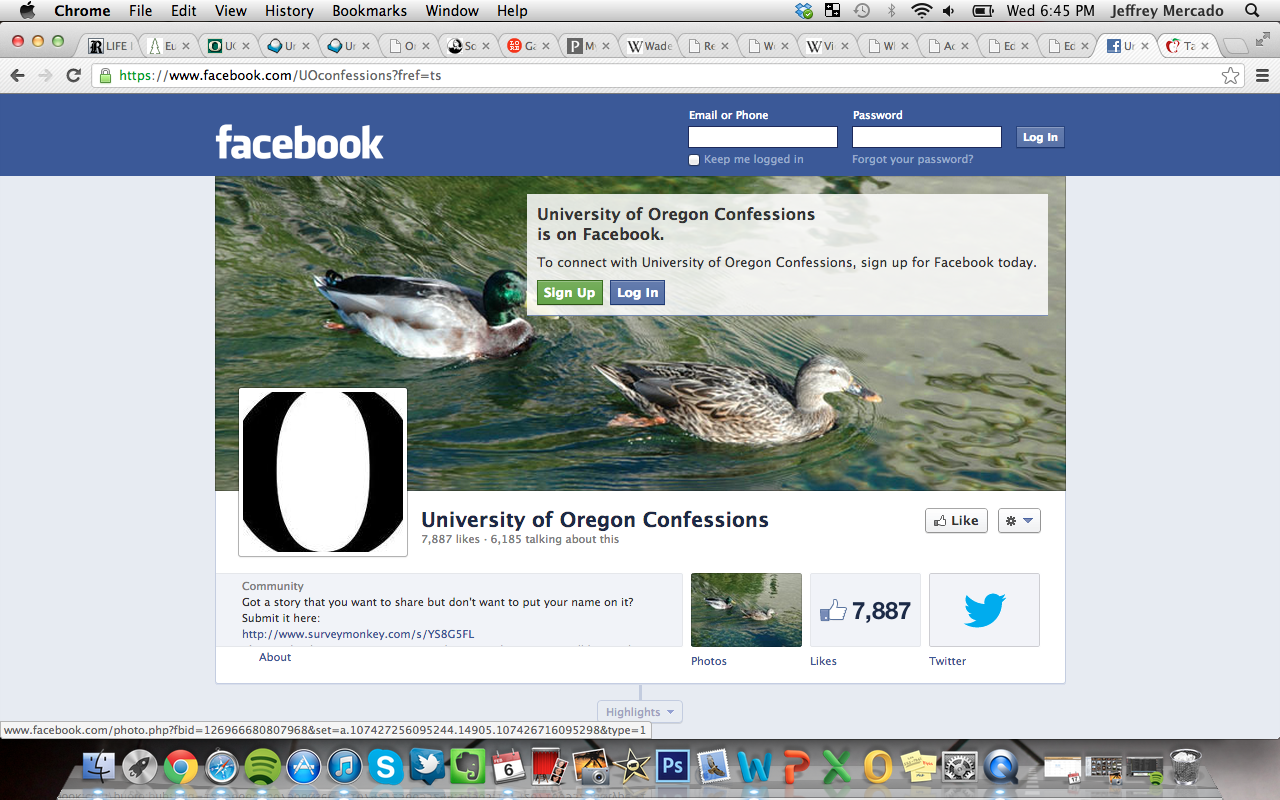
Task: Open the surveymonkey.com submission link
Action: [358, 634]
